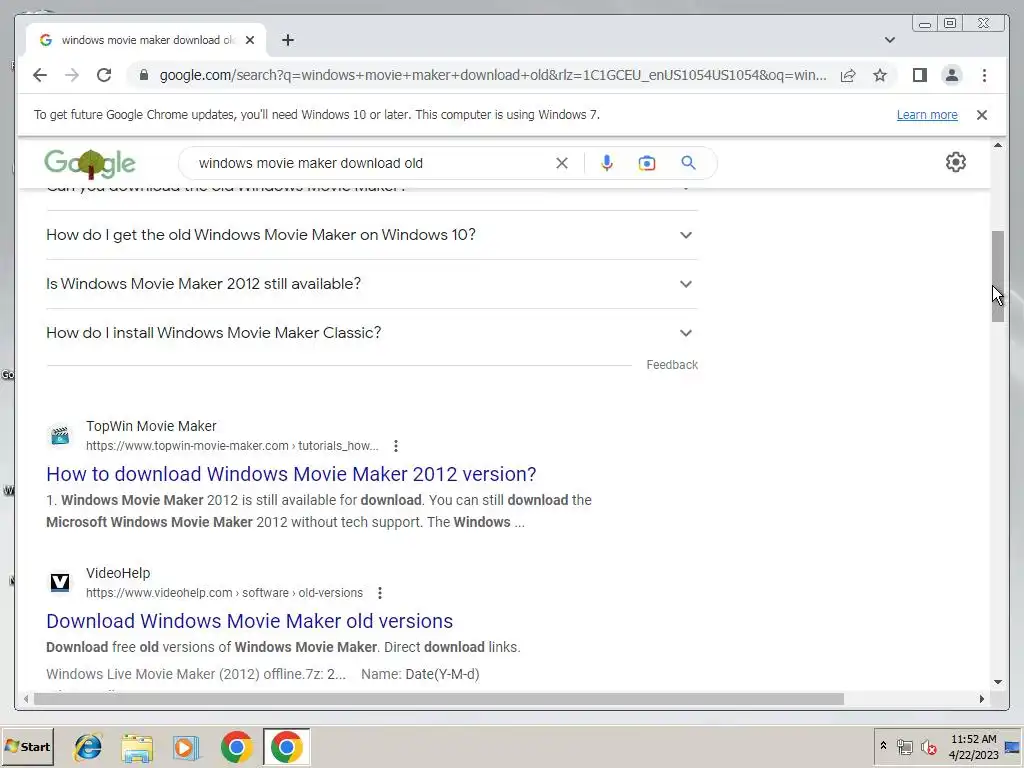
Task: Reload the current page
Action: click(104, 75)
